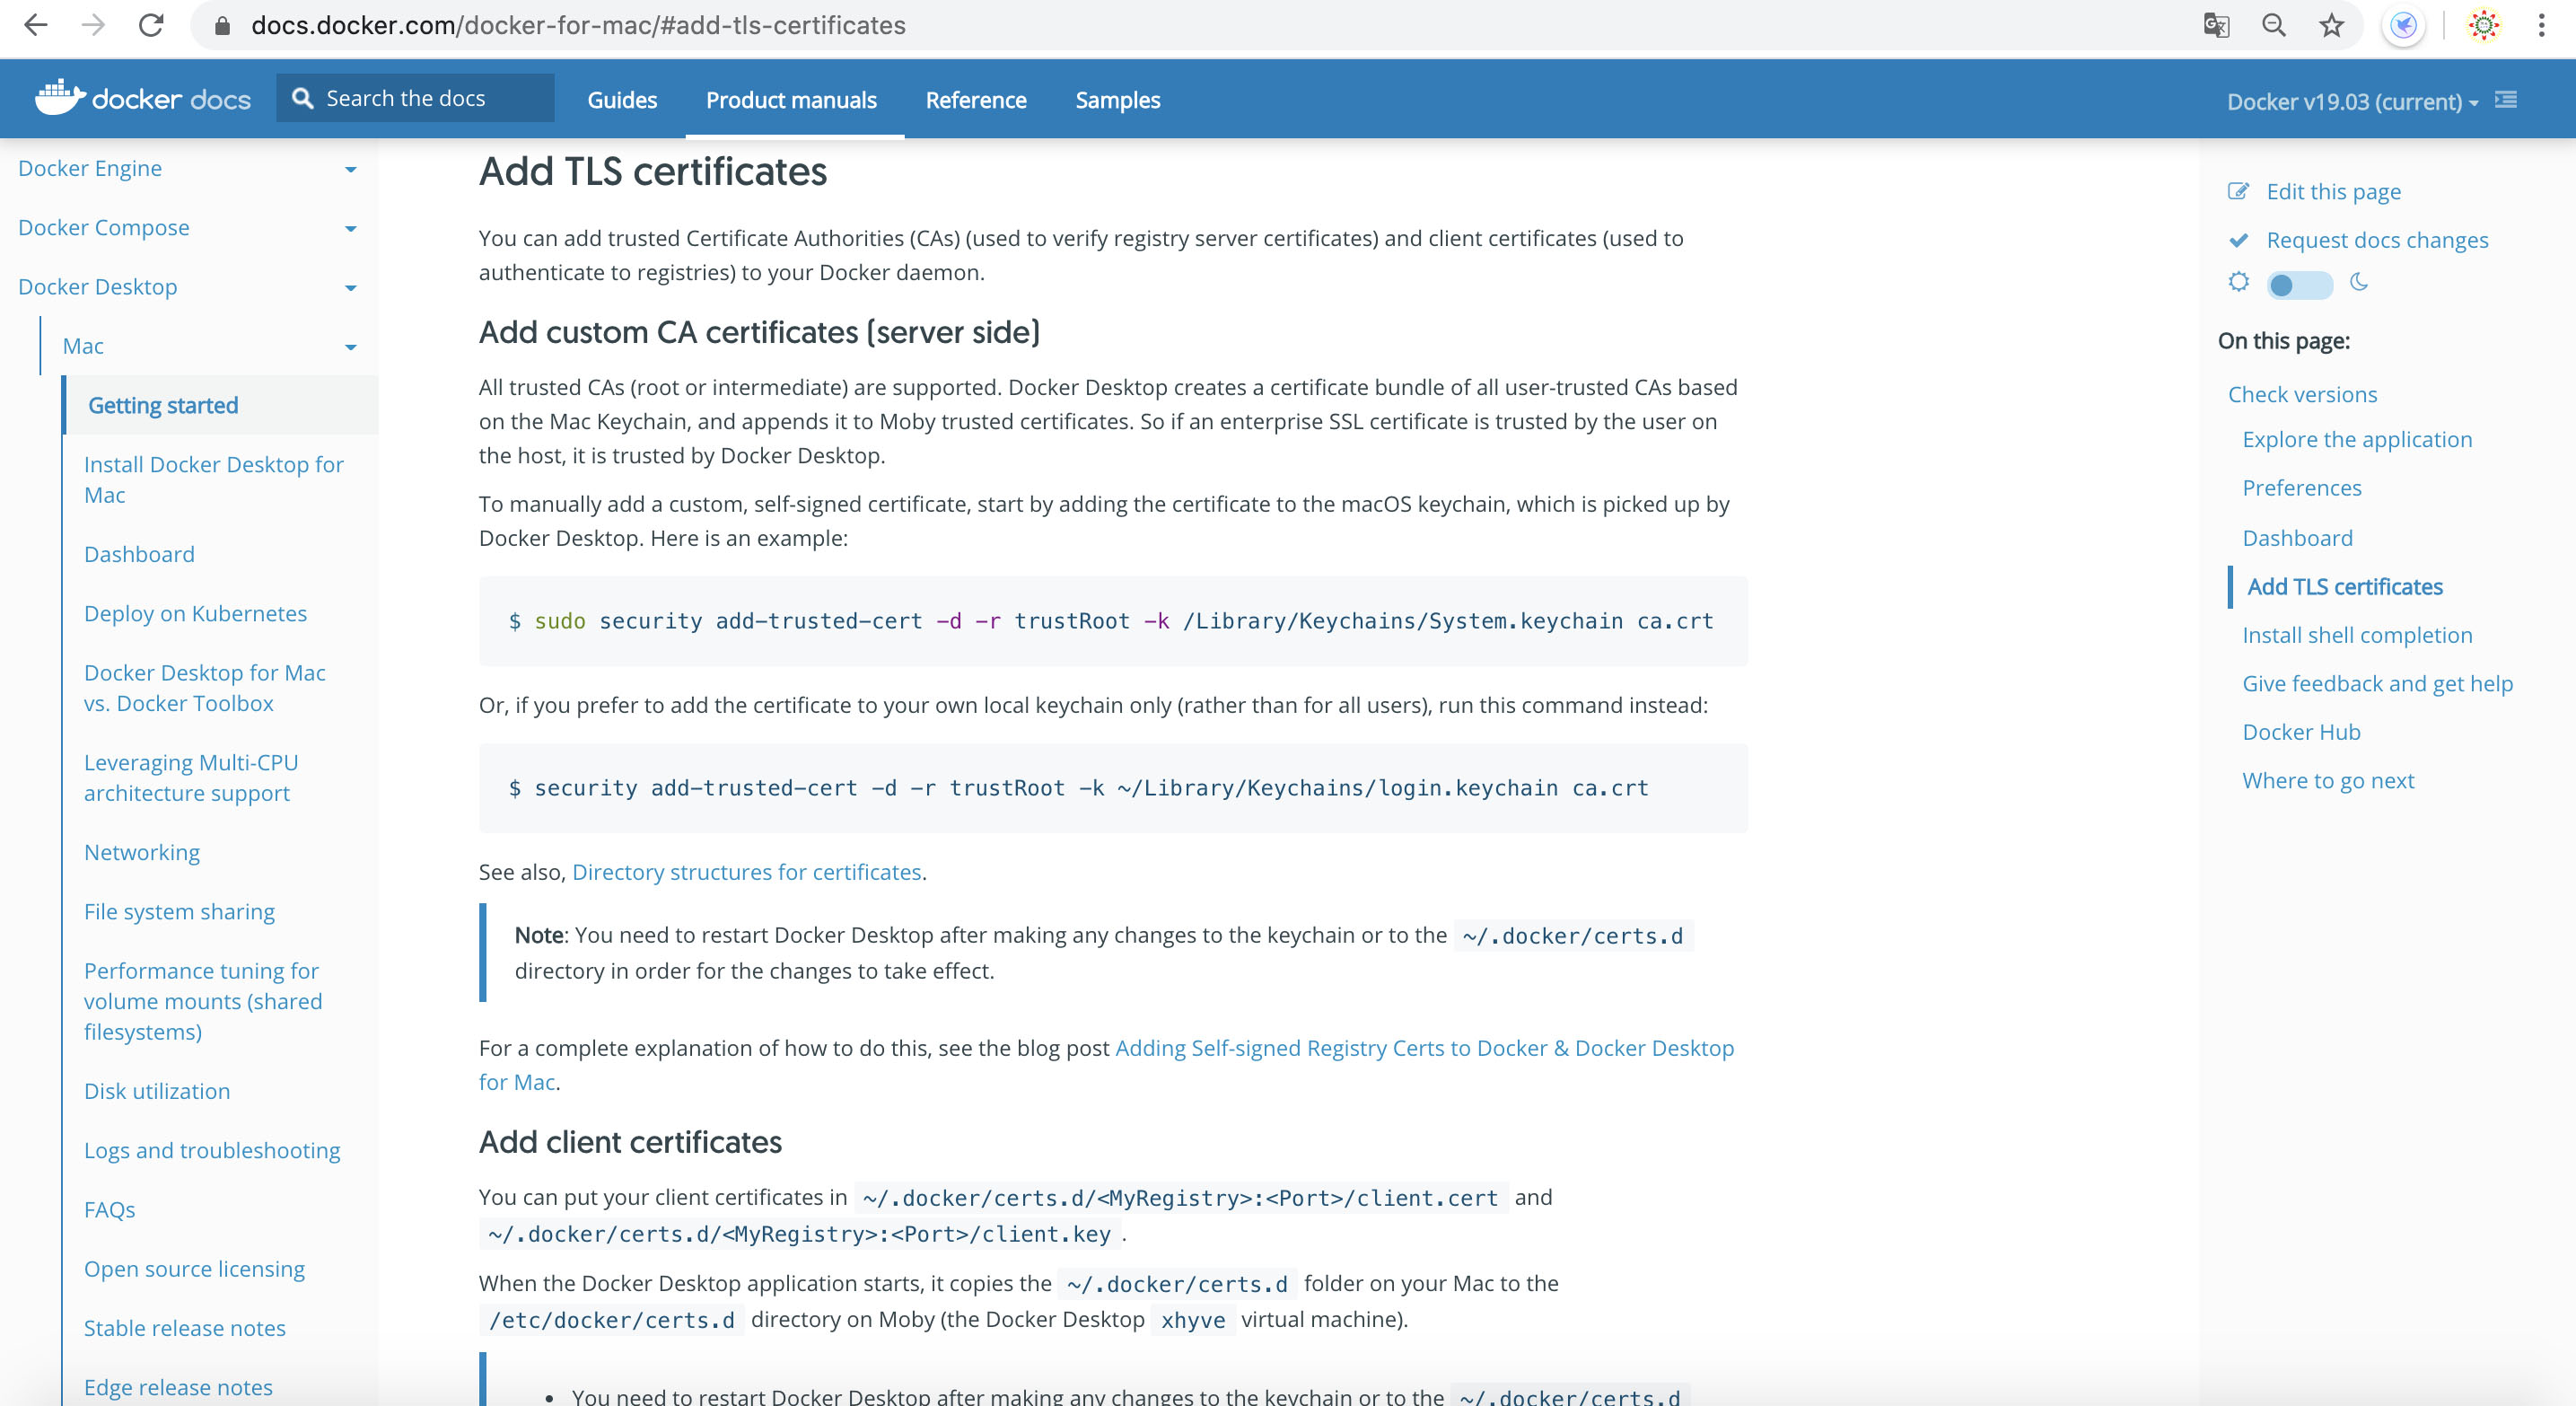2576x1406 pixels.
Task: Toggle the table-of-contents list icon in header
Action: (2506, 100)
